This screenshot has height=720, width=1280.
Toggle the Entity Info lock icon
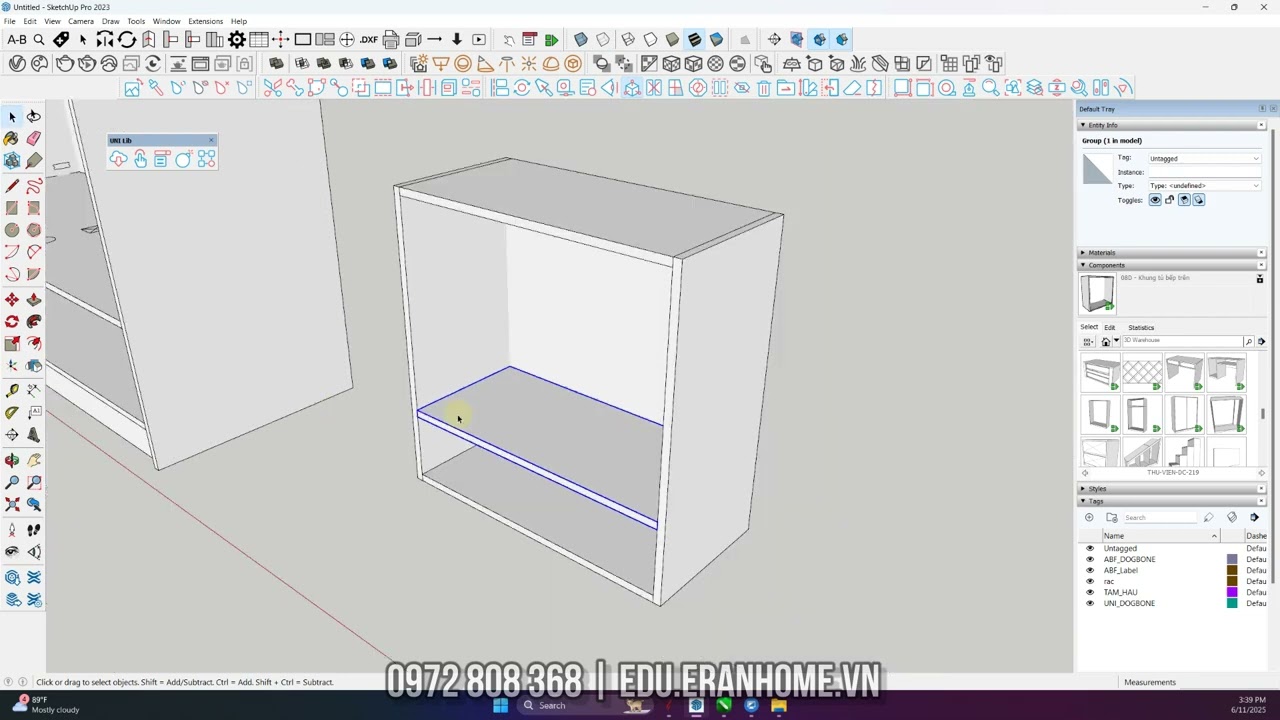point(1169,200)
